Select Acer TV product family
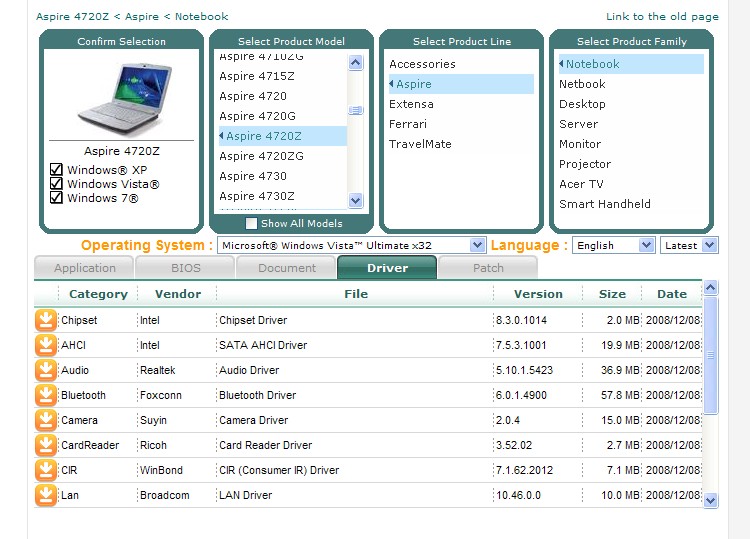Image resolution: width=750 pixels, height=539 pixels. click(x=581, y=185)
